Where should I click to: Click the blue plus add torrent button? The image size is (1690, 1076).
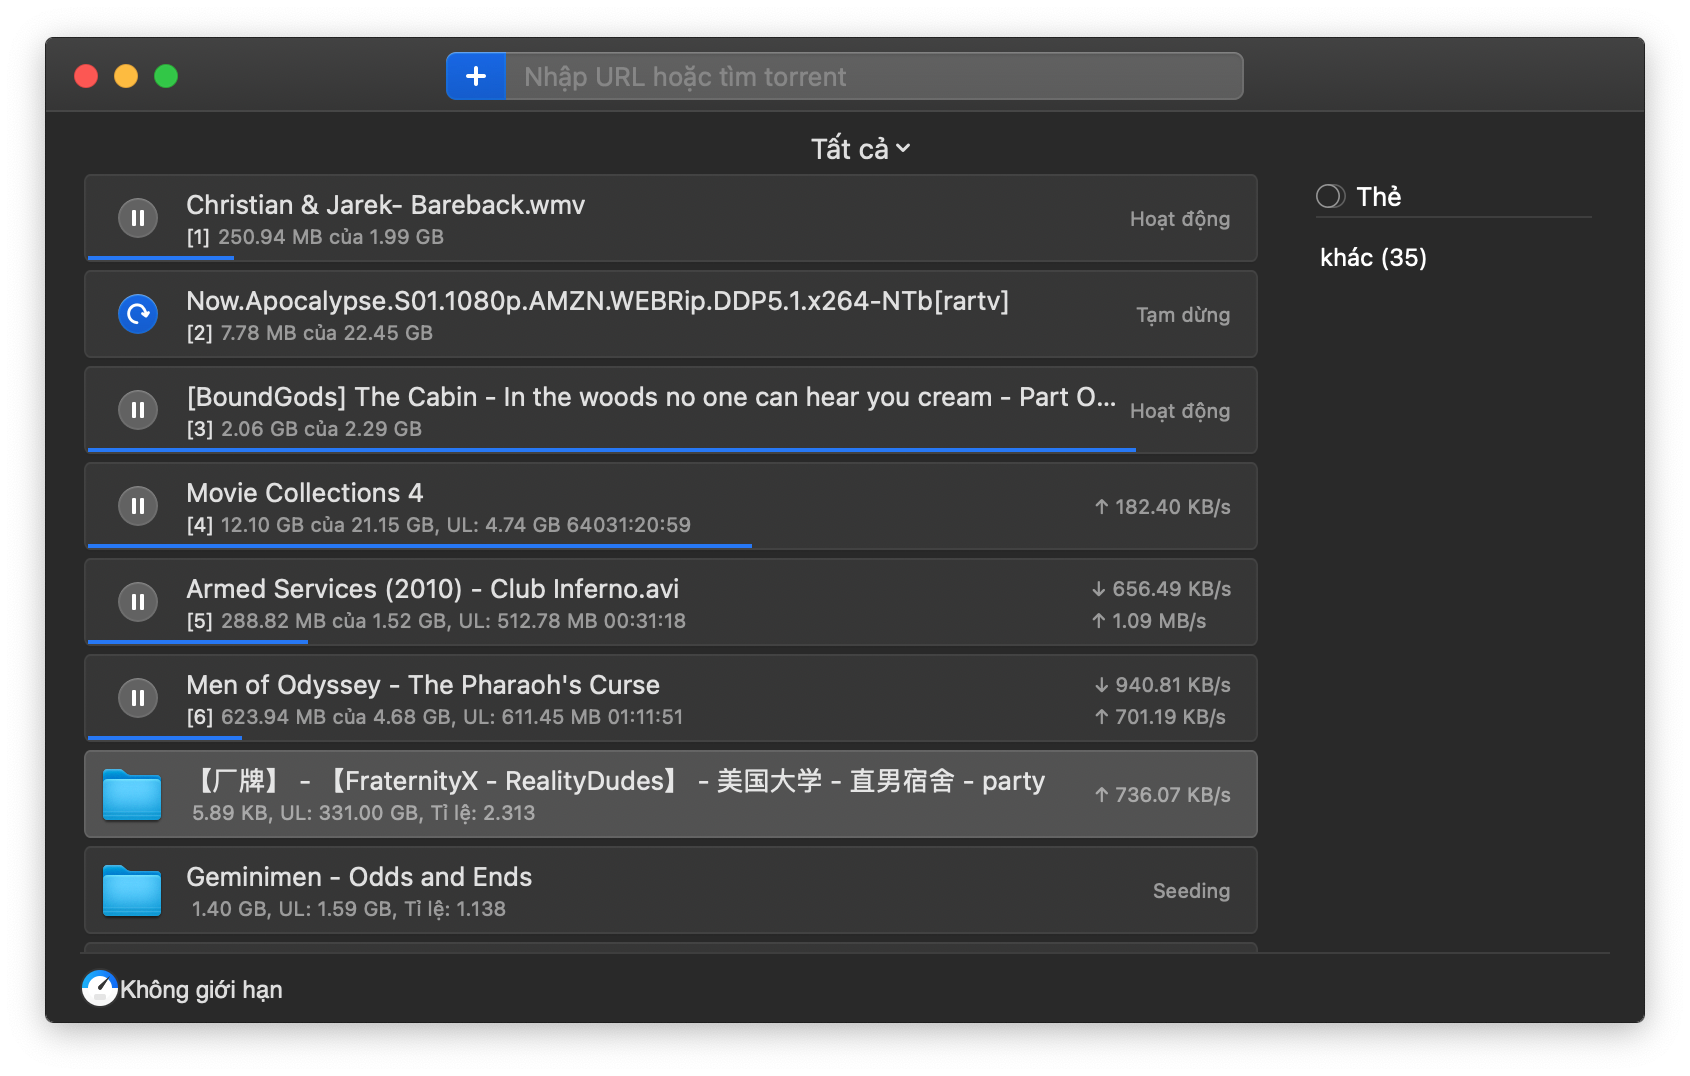(476, 76)
